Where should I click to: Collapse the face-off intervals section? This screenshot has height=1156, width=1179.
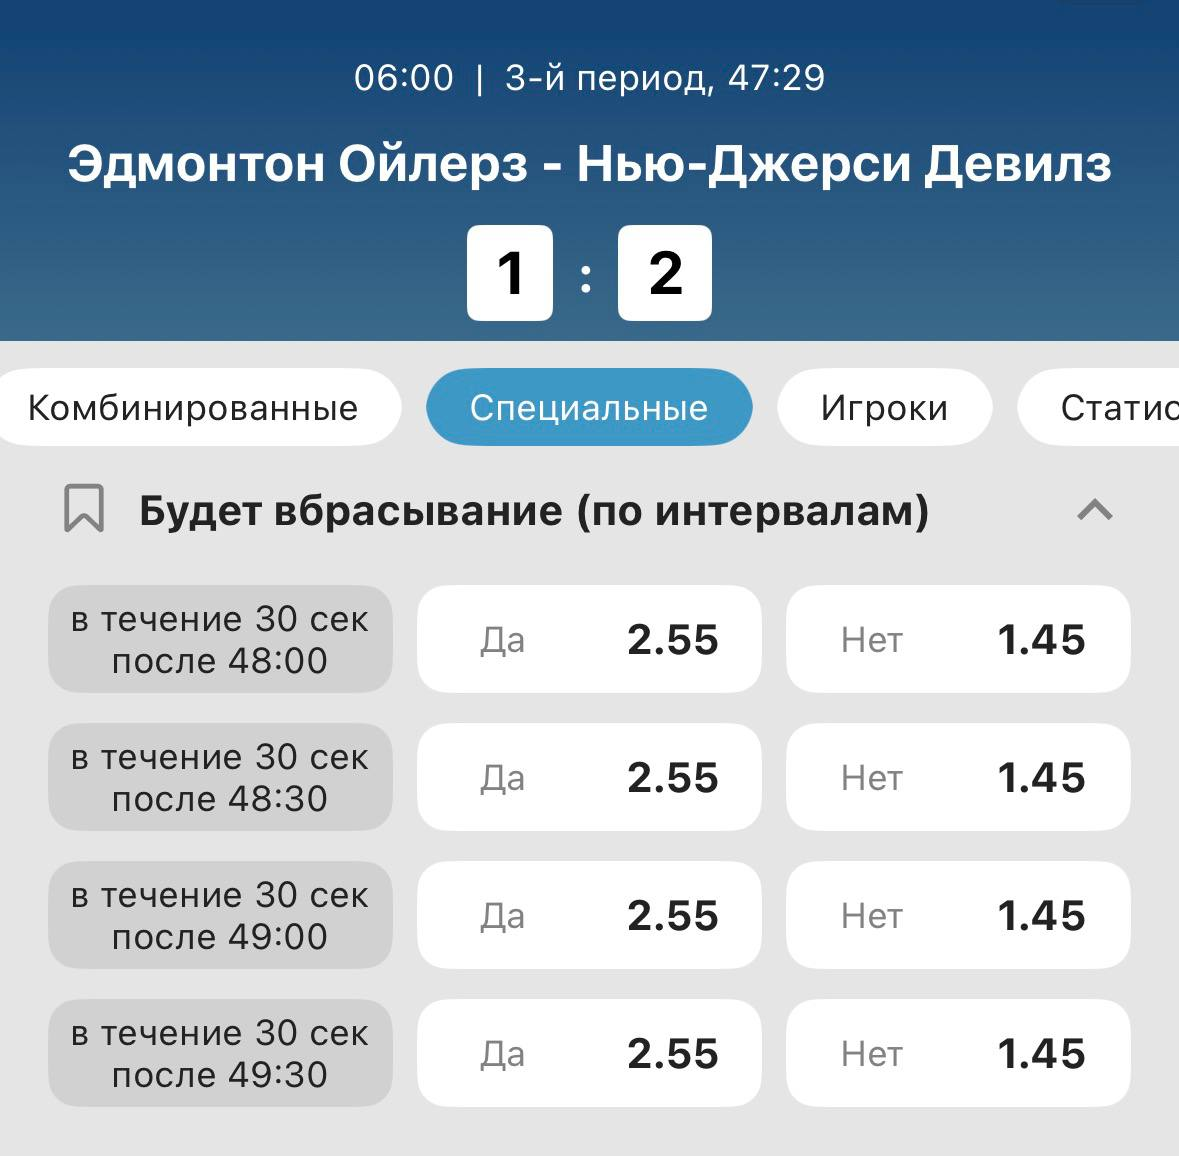[x=1094, y=510]
